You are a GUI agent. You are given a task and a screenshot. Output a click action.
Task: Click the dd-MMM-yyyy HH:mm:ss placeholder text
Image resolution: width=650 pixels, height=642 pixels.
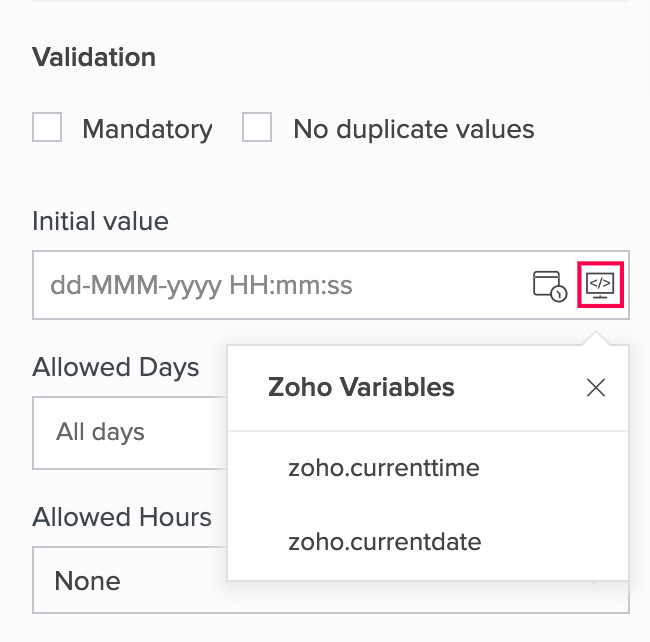pyautogui.click(x=201, y=286)
